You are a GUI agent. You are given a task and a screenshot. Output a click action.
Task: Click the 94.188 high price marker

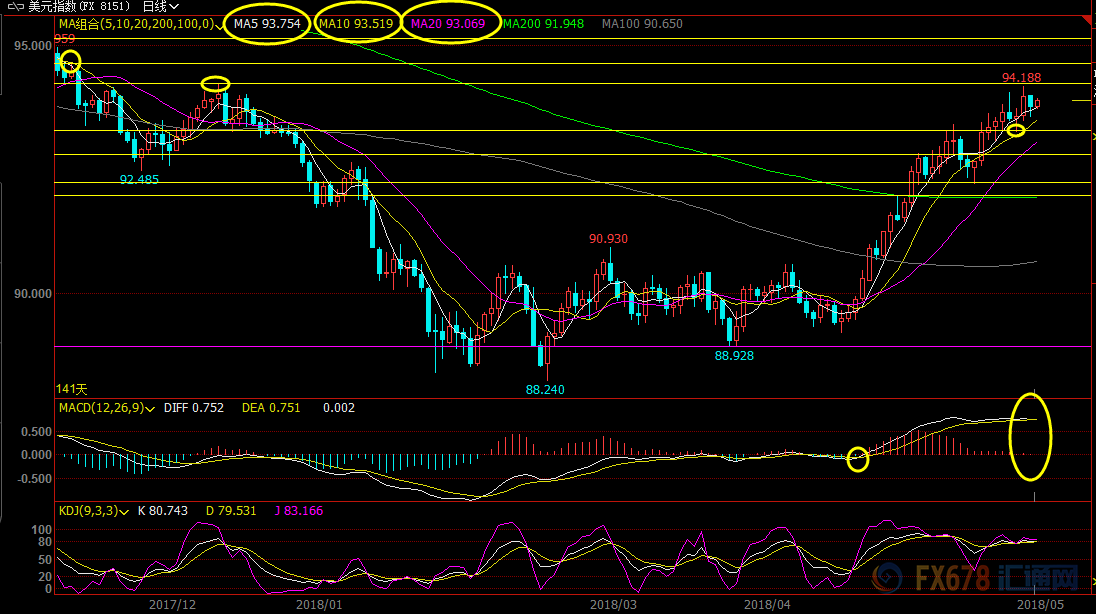pos(1021,78)
